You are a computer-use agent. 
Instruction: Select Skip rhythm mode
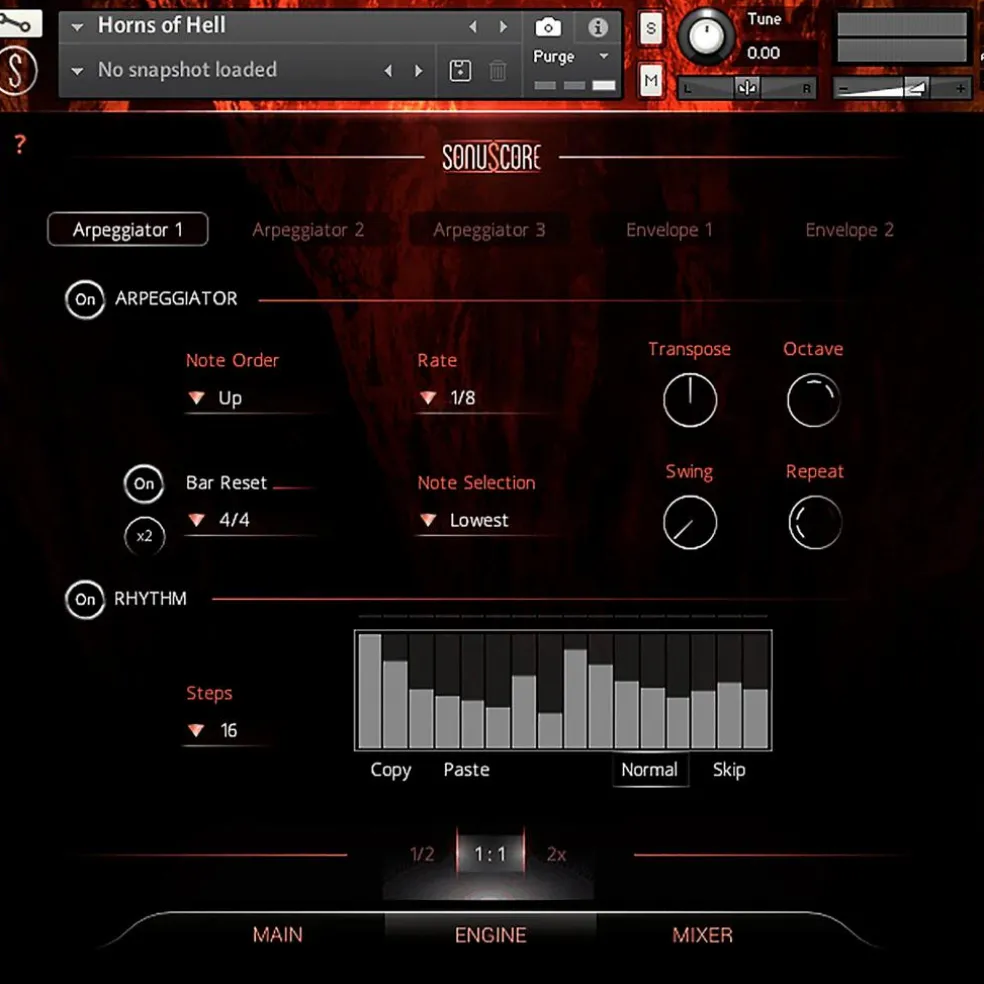[729, 769]
